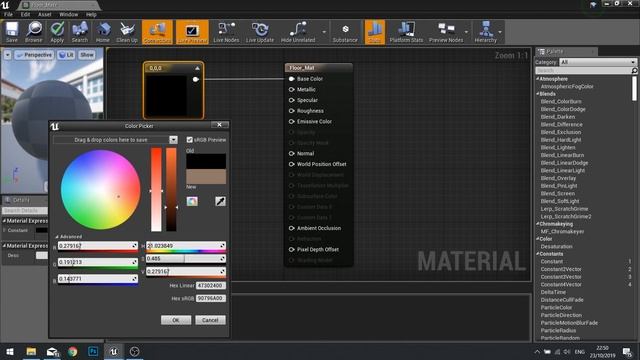Toggle the Live Update toolbar option
The height and width of the screenshot is (360, 640).
(260, 32)
